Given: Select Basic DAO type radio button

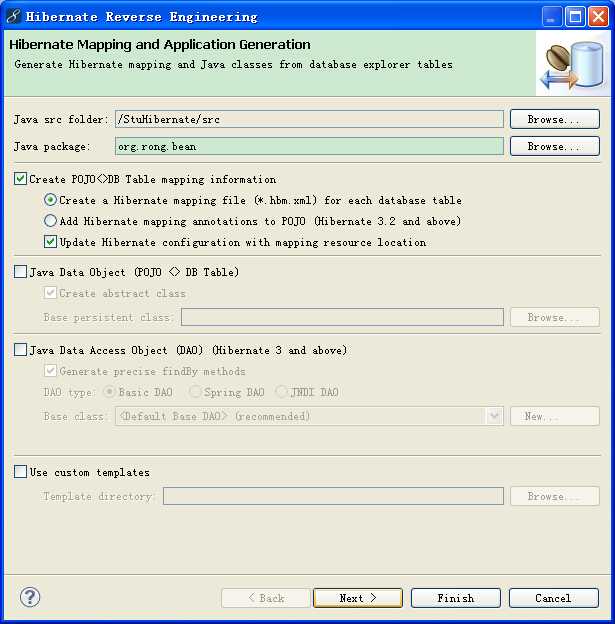Looking at the screenshot, I should point(109,392).
